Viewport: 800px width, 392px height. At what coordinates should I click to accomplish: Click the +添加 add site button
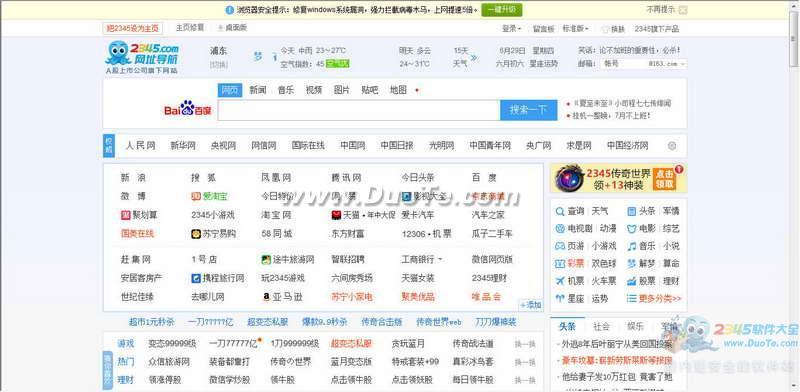[x=531, y=305]
